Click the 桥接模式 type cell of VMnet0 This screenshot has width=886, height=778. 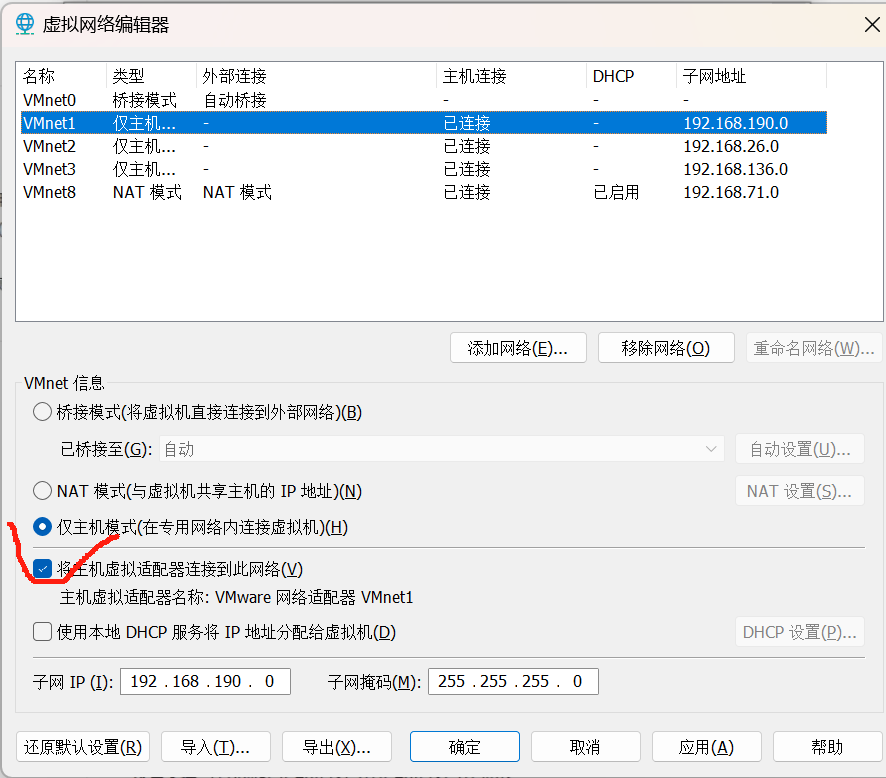pos(145,100)
